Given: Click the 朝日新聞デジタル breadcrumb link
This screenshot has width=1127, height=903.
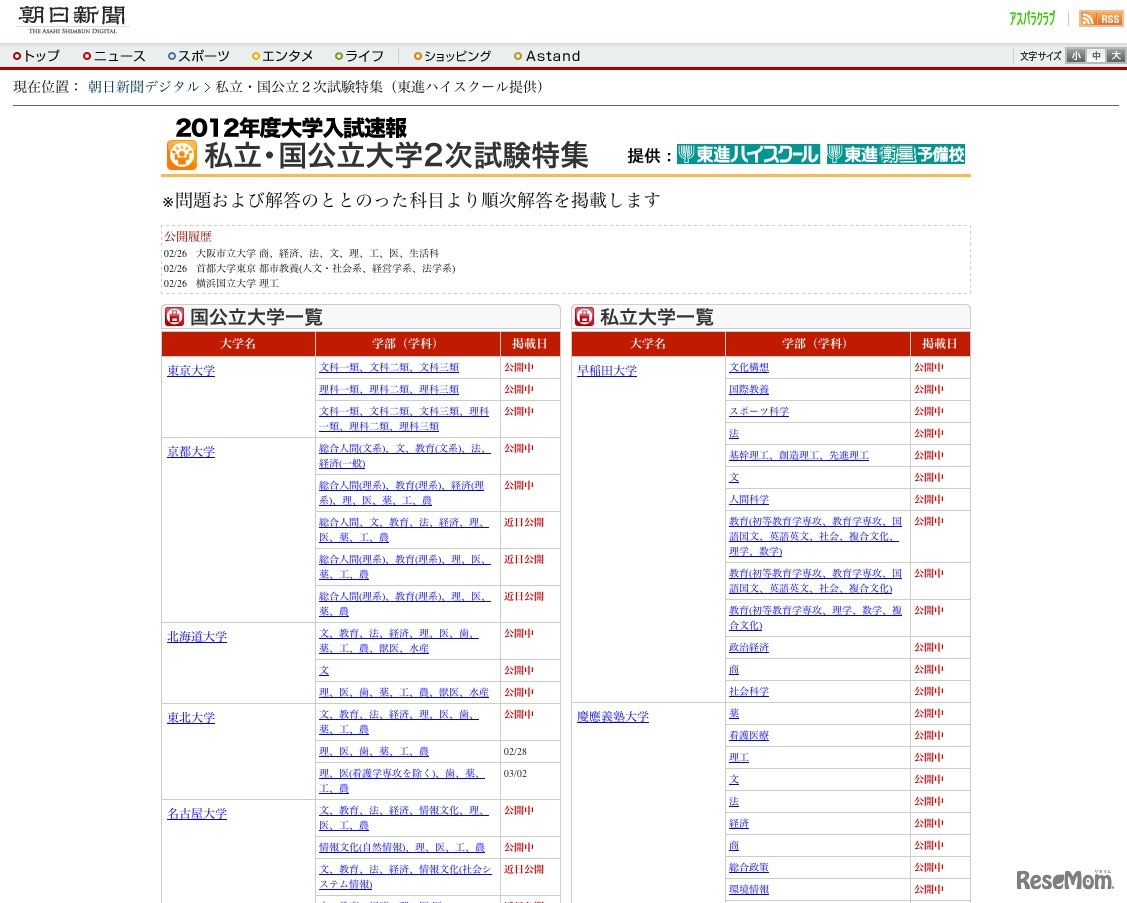Looking at the screenshot, I should [x=143, y=87].
